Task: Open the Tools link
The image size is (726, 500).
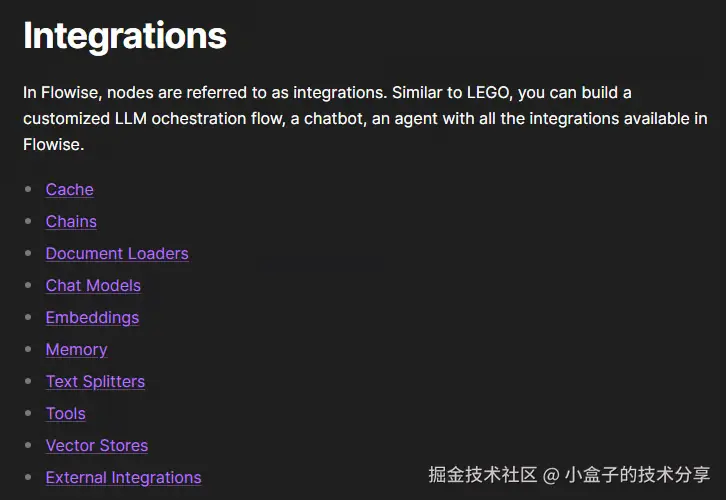Action: [x=65, y=414]
